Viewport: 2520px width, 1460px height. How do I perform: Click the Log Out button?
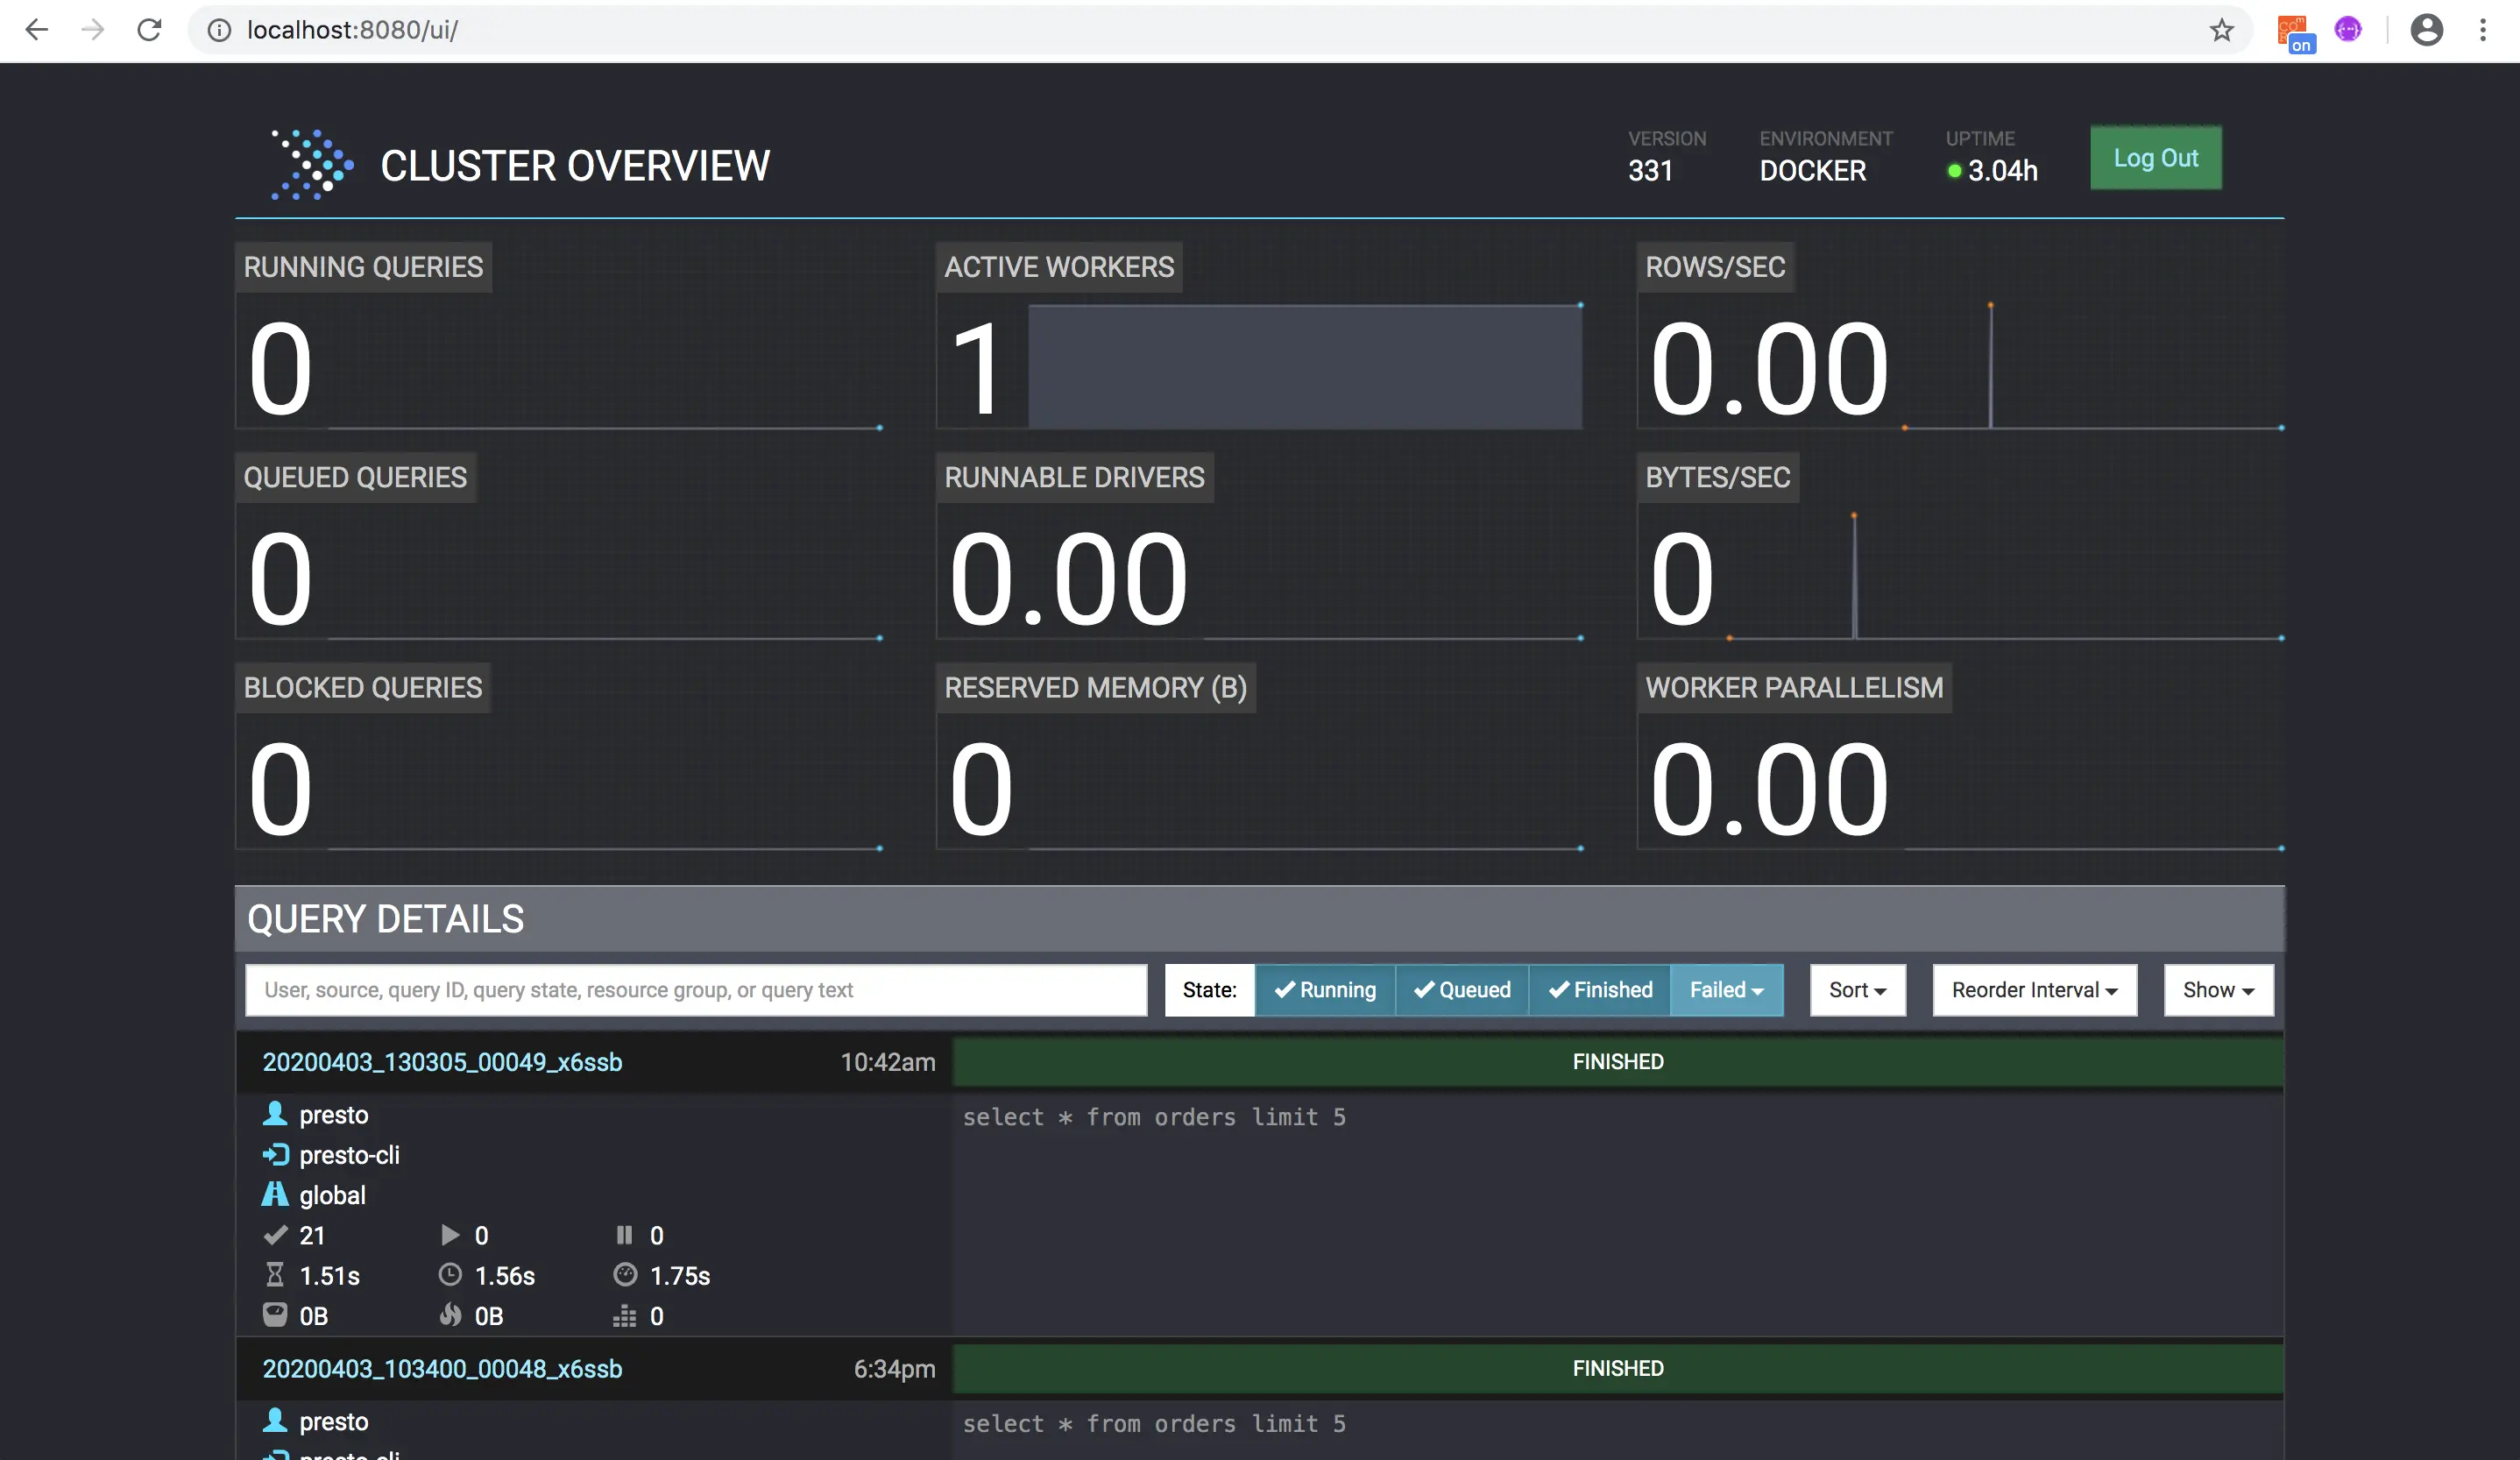(x=2155, y=158)
